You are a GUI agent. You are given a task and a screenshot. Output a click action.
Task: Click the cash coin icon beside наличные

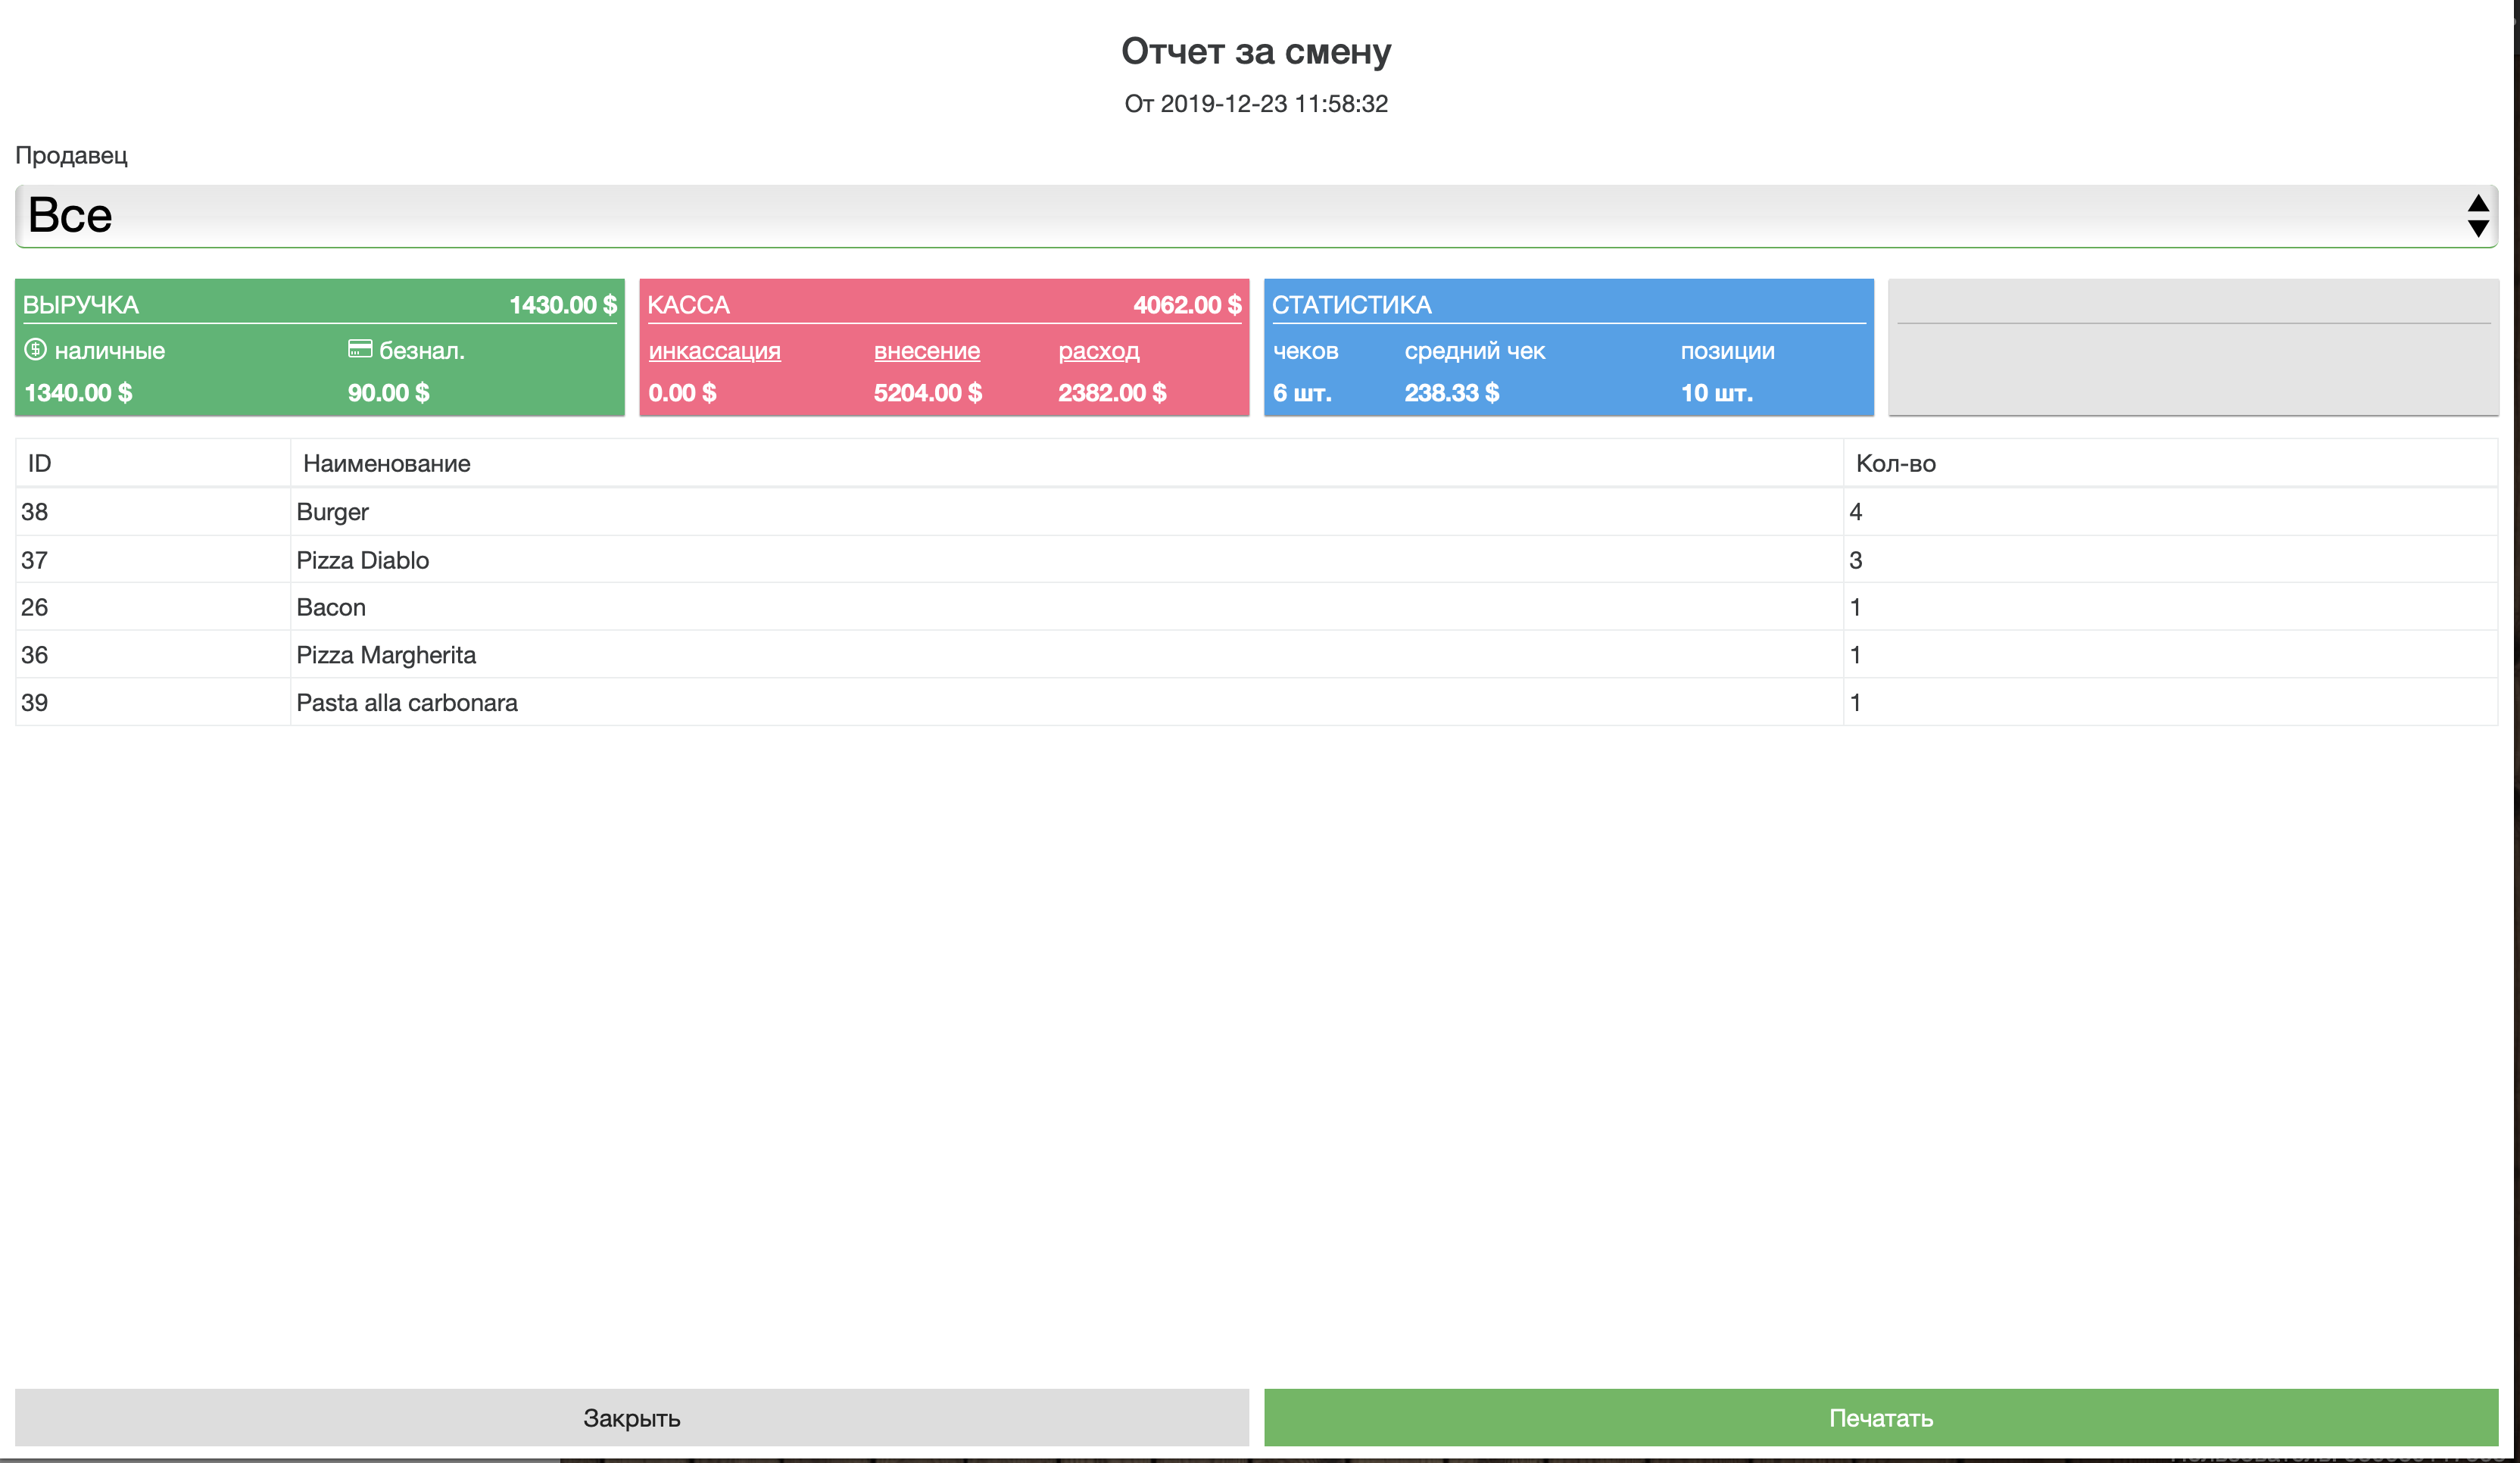point(36,349)
